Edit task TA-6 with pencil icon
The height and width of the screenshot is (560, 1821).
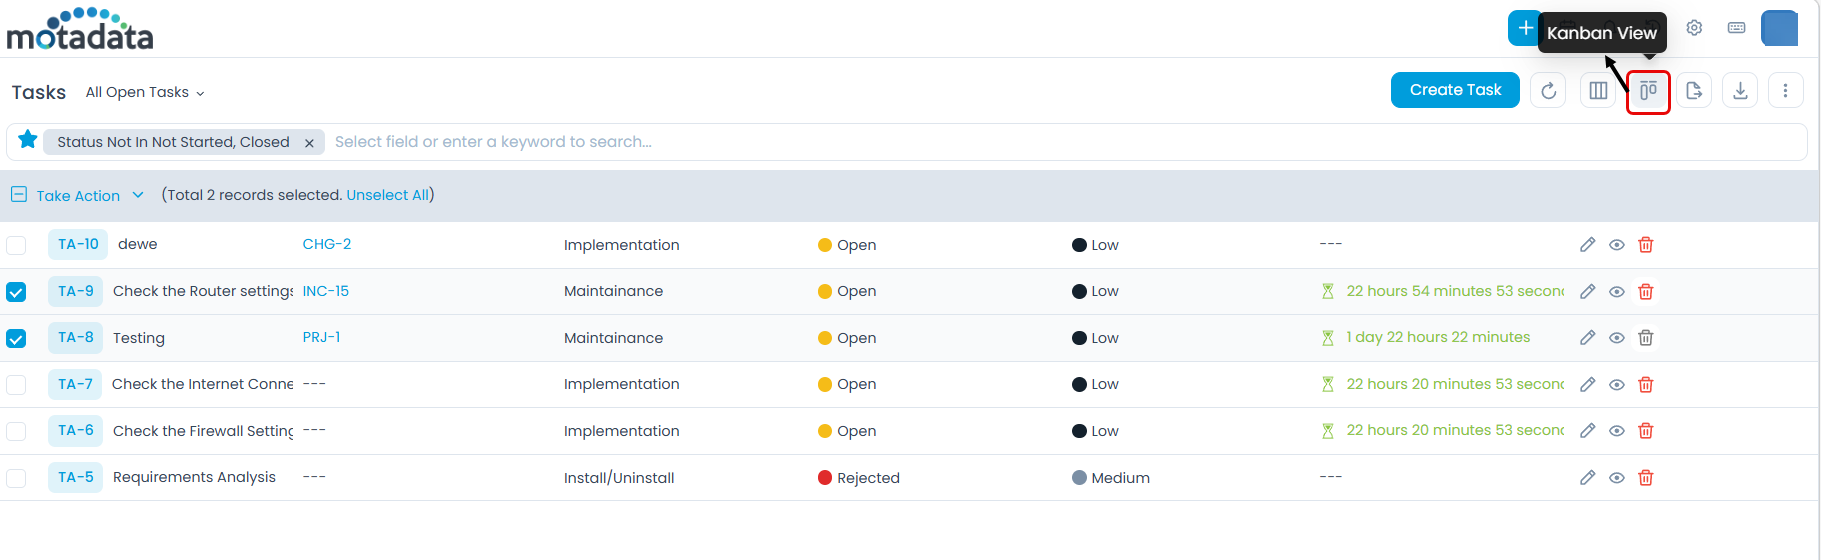[x=1587, y=431]
